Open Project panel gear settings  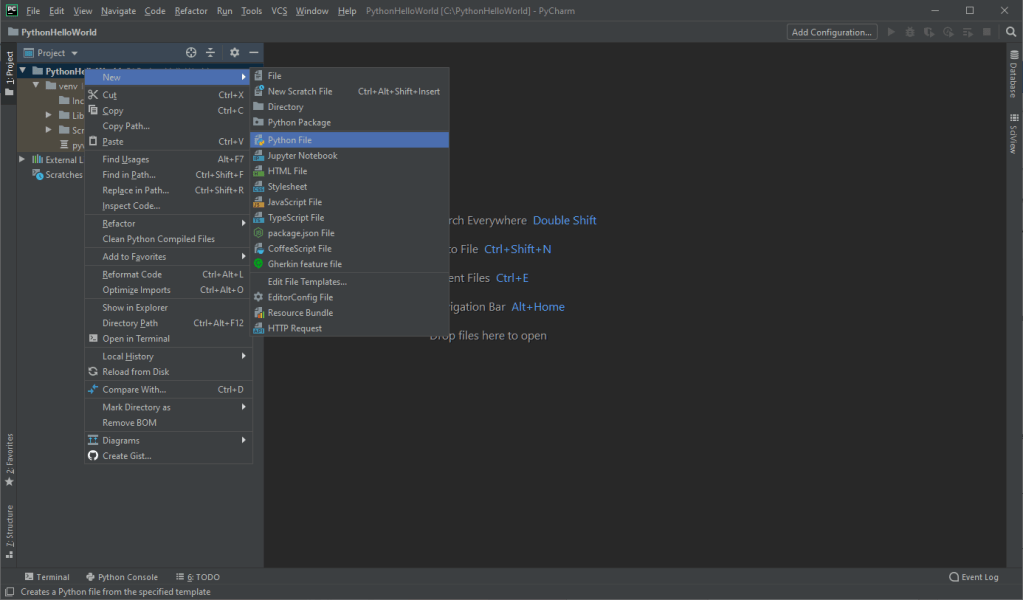(x=234, y=53)
